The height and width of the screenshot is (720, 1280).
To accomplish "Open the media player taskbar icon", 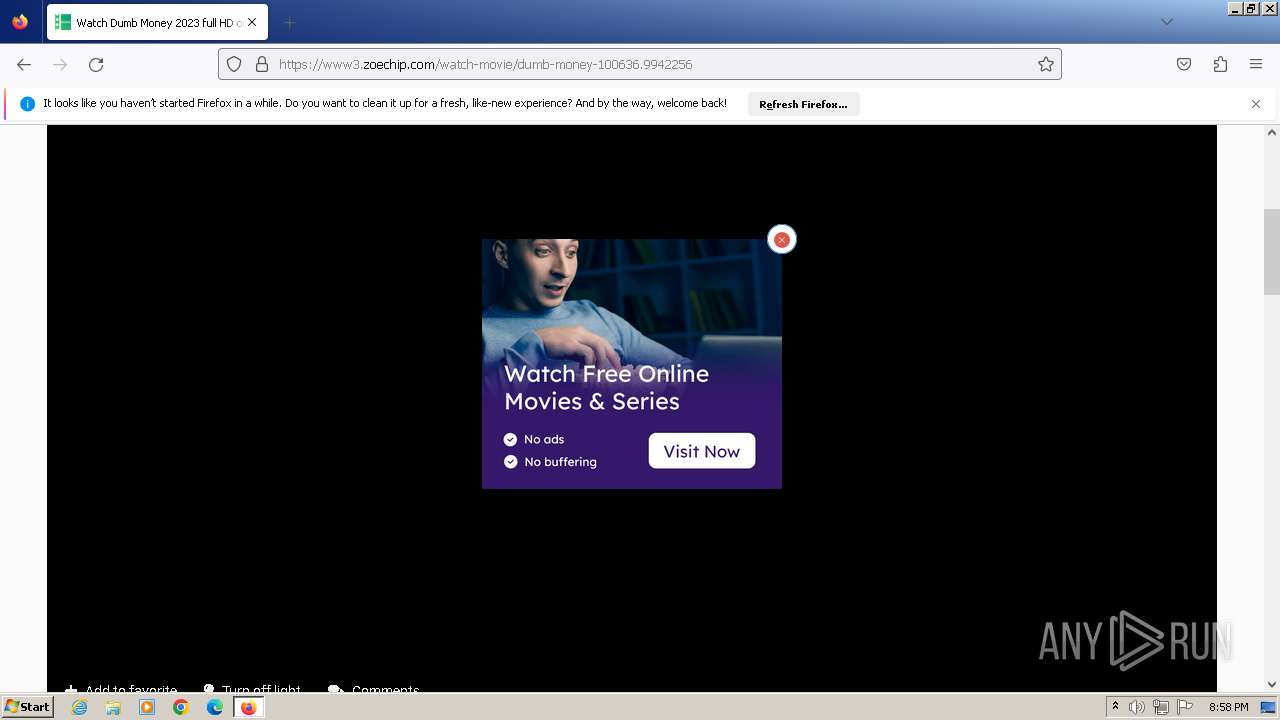I will tap(147, 707).
